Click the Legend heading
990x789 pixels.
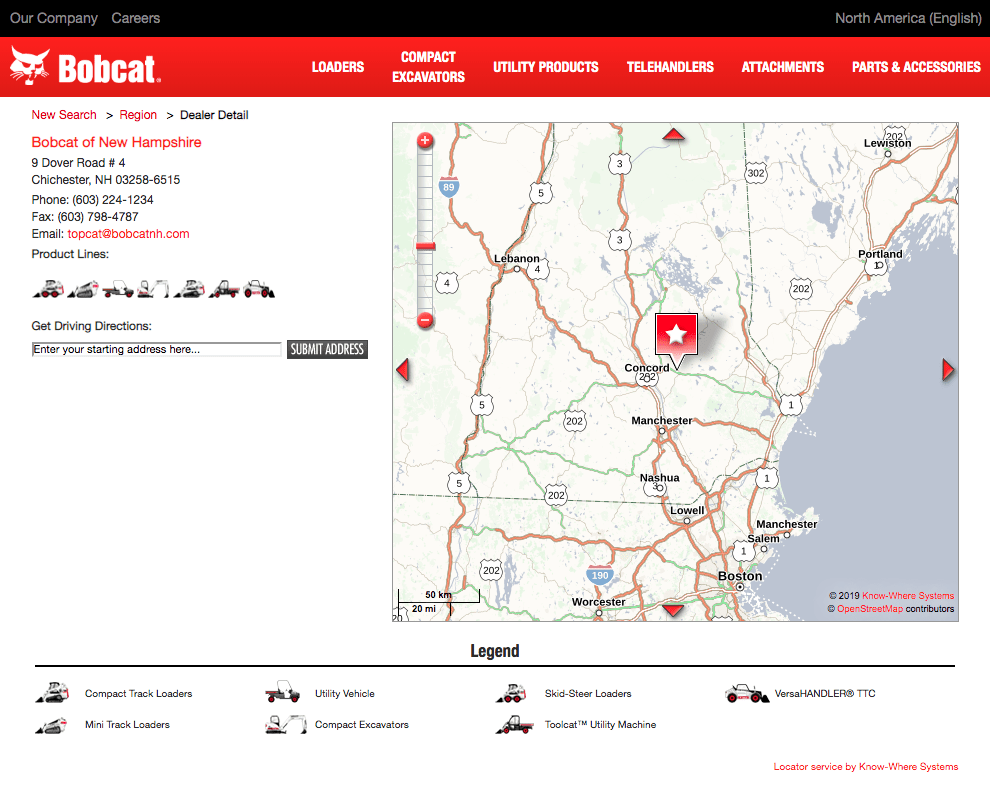[x=495, y=651]
